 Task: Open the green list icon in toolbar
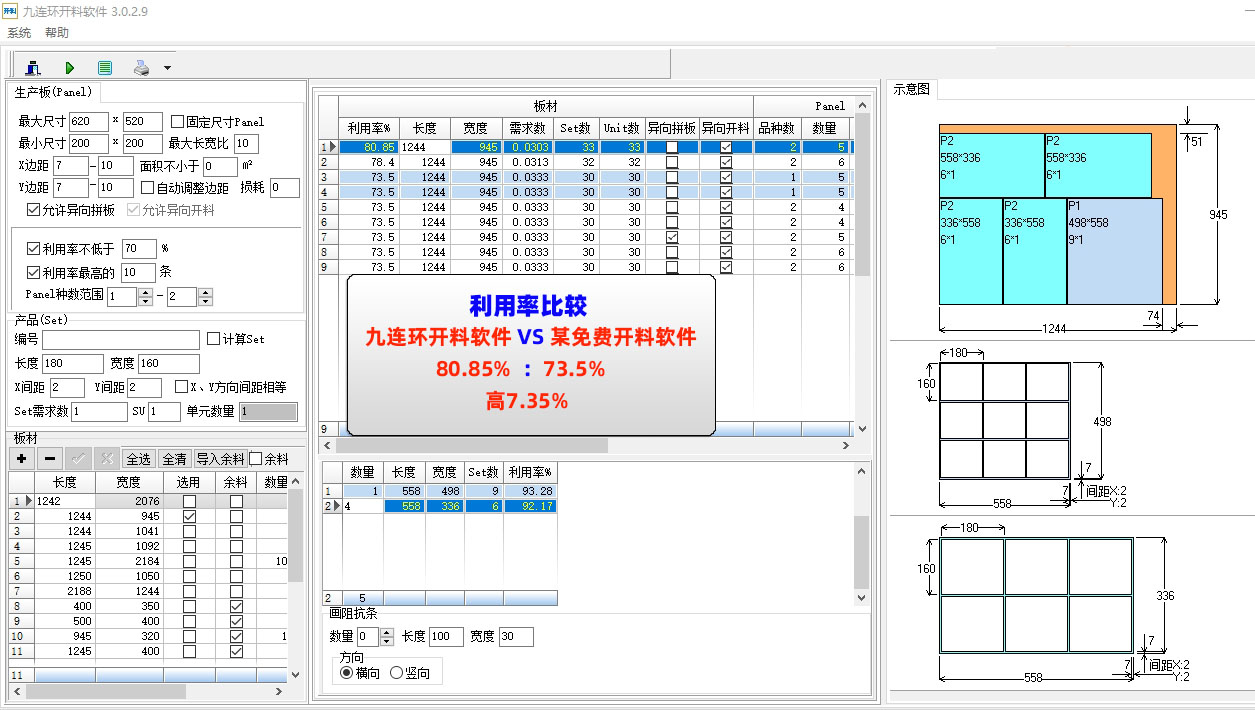(x=105, y=68)
